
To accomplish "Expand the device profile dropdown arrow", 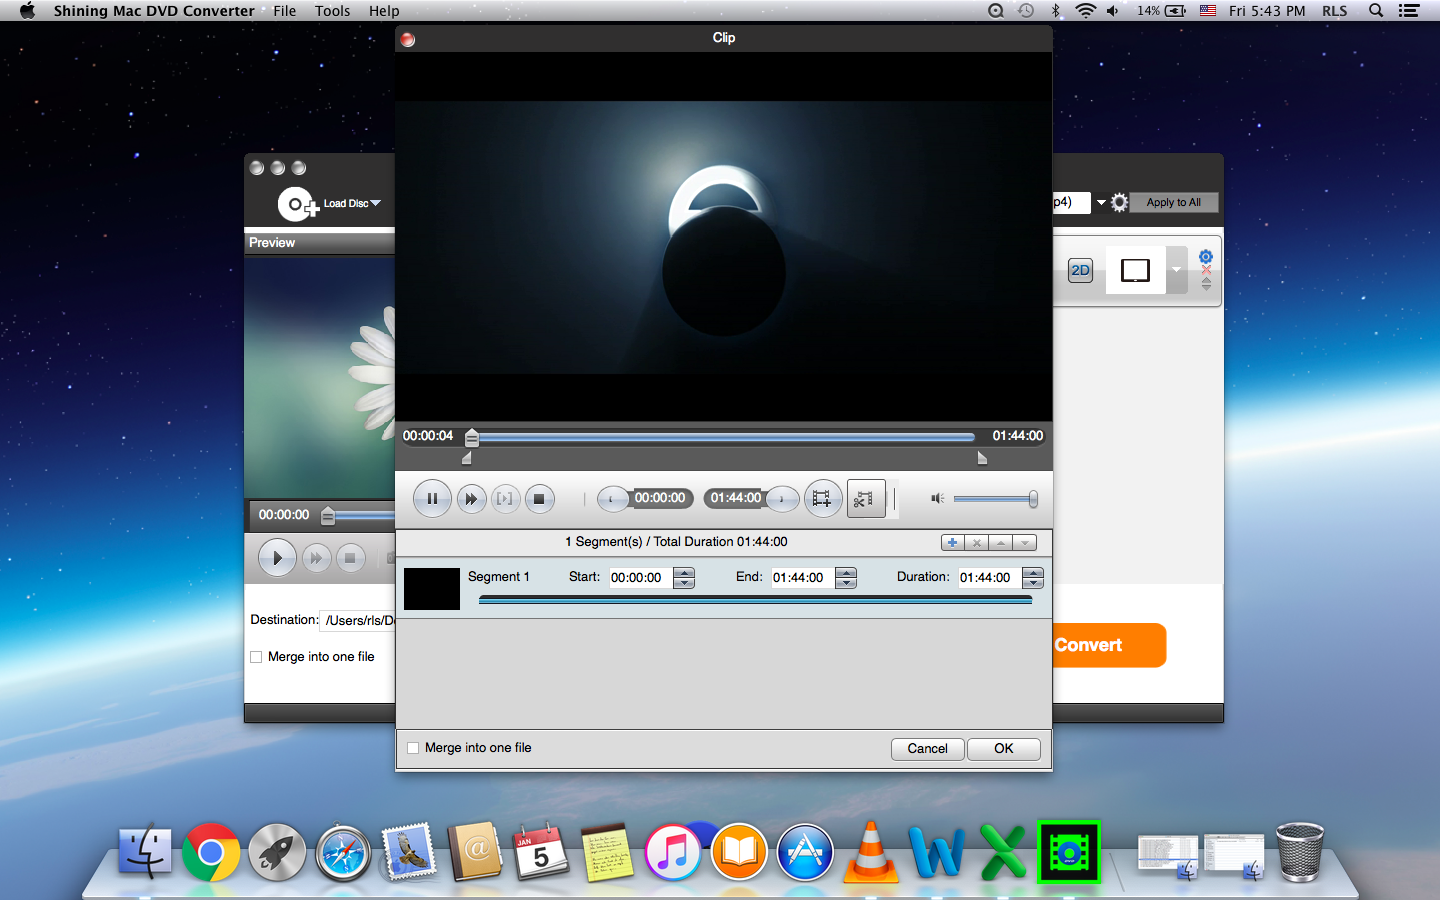I will coord(1176,270).
